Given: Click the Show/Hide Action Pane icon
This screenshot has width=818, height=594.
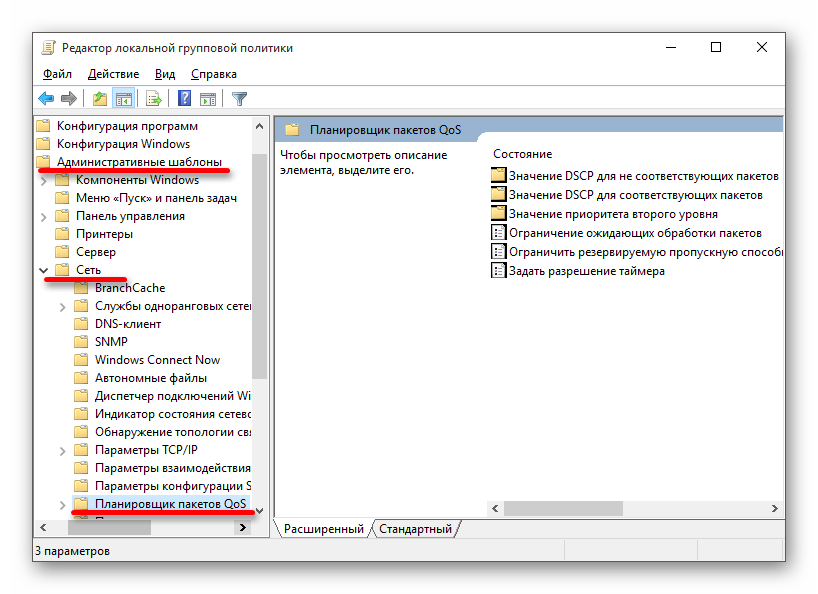Looking at the screenshot, I should [208, 98].
